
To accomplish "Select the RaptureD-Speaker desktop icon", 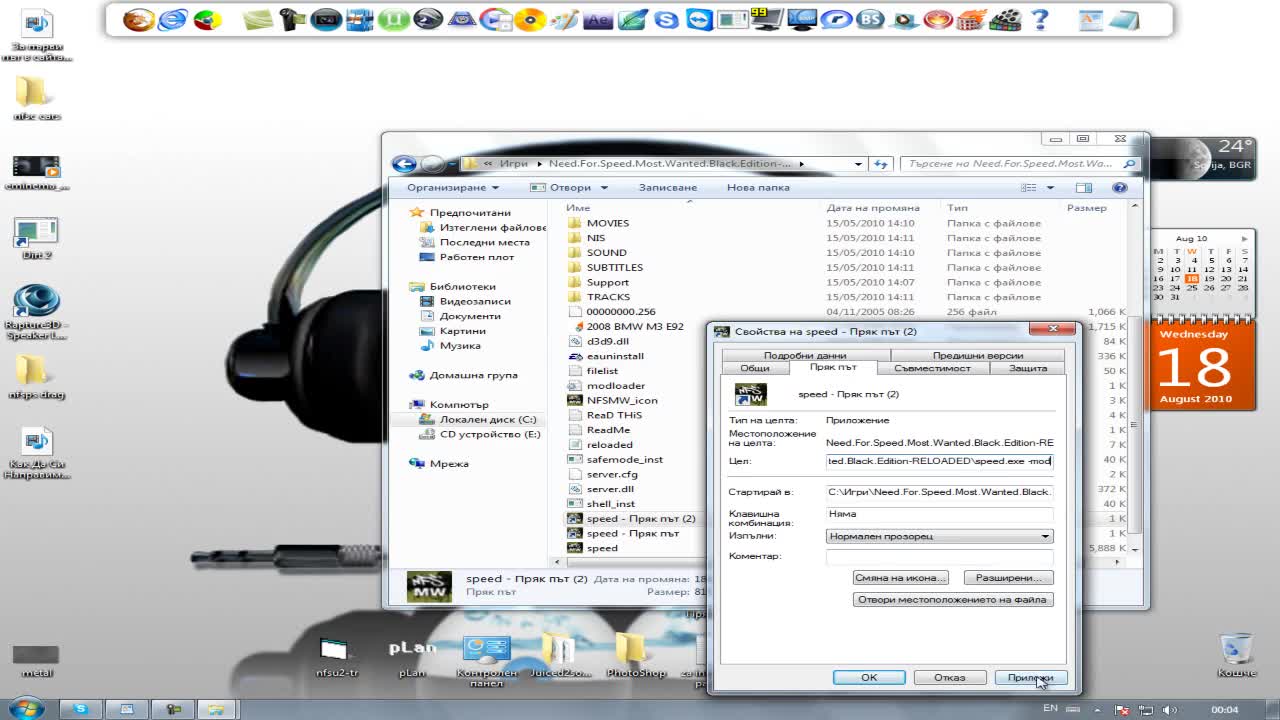I will (x=36, y=313).
